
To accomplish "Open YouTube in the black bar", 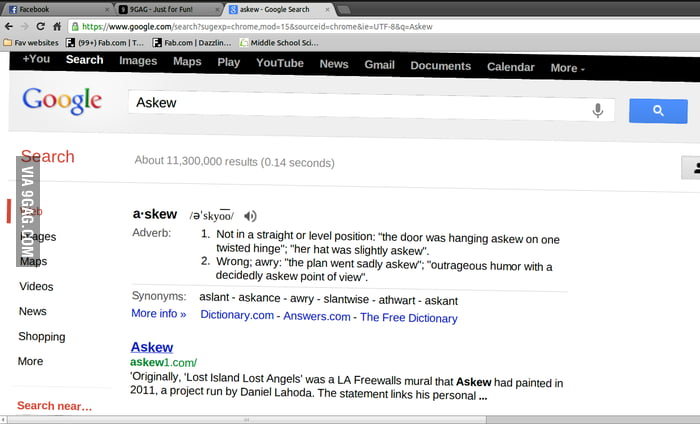I will 280,63.
